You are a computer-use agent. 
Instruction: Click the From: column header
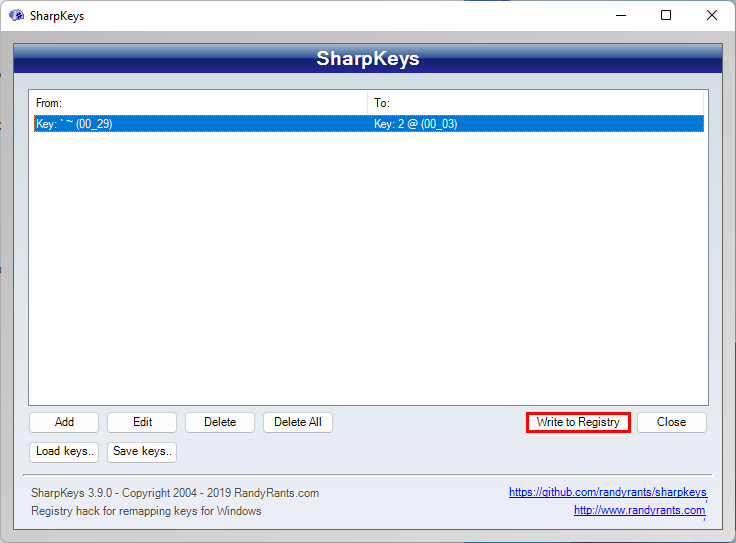(x=200, y=103)
